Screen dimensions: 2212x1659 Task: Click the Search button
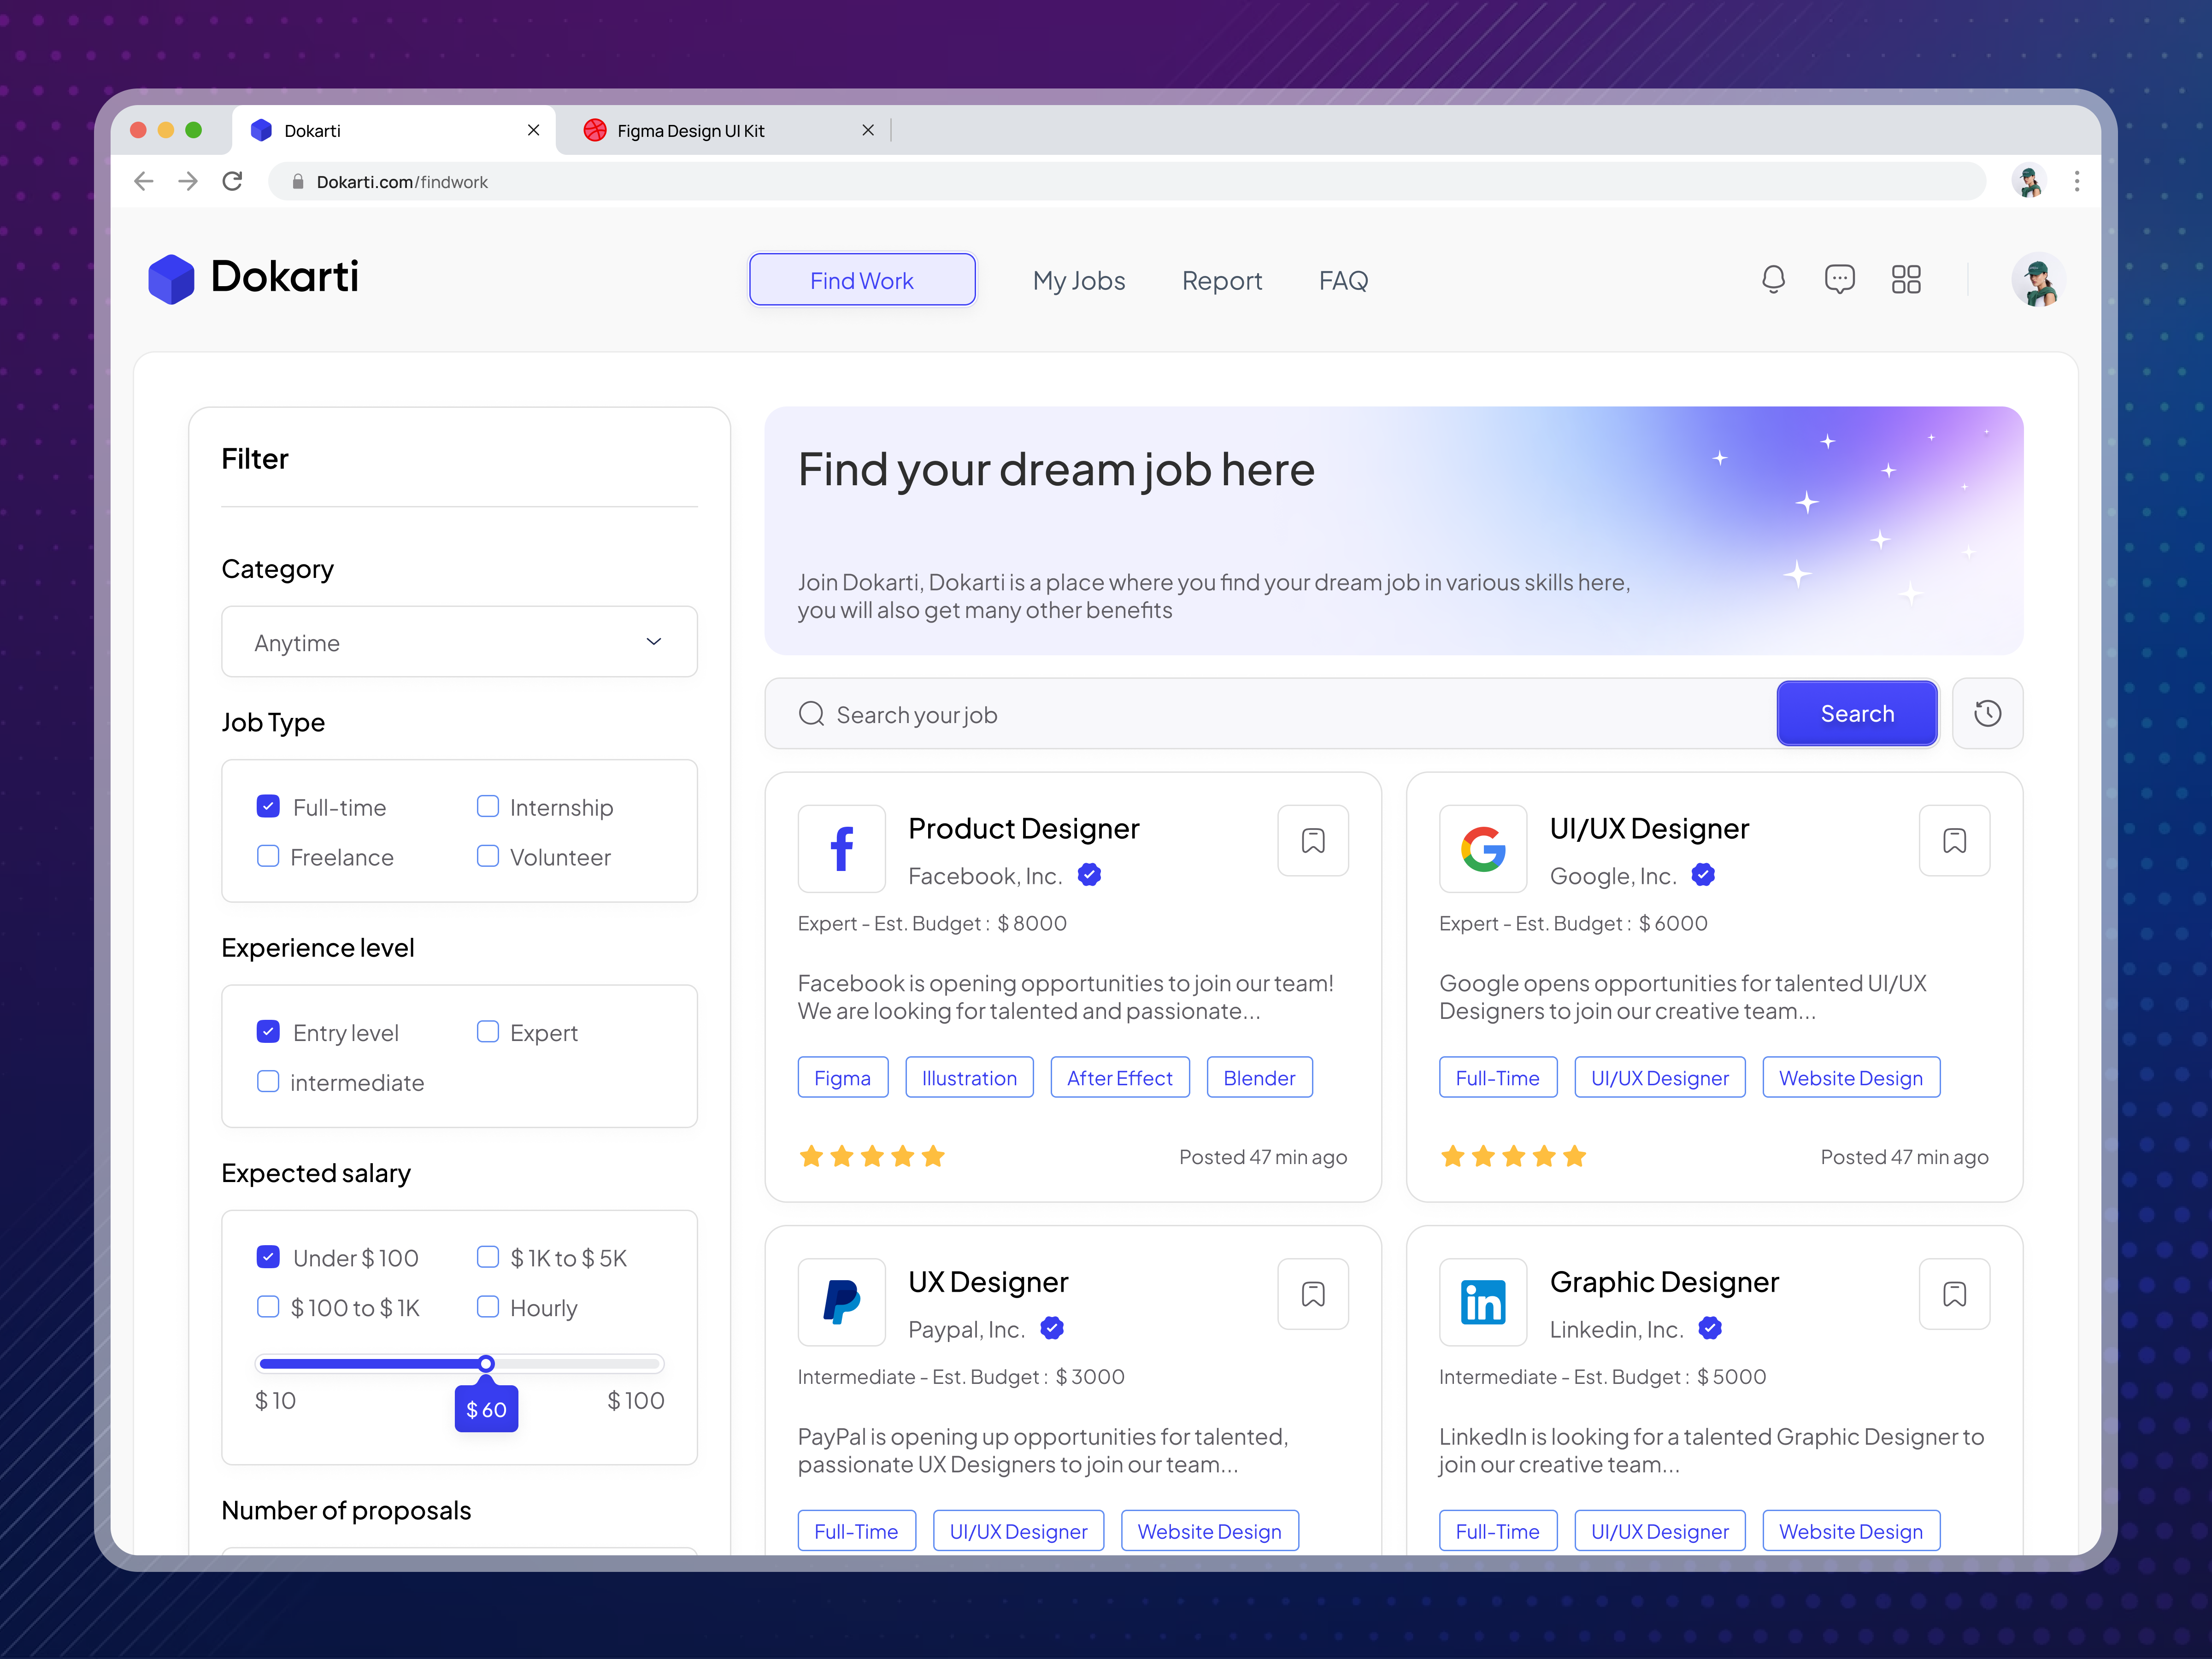point(1857,713)
